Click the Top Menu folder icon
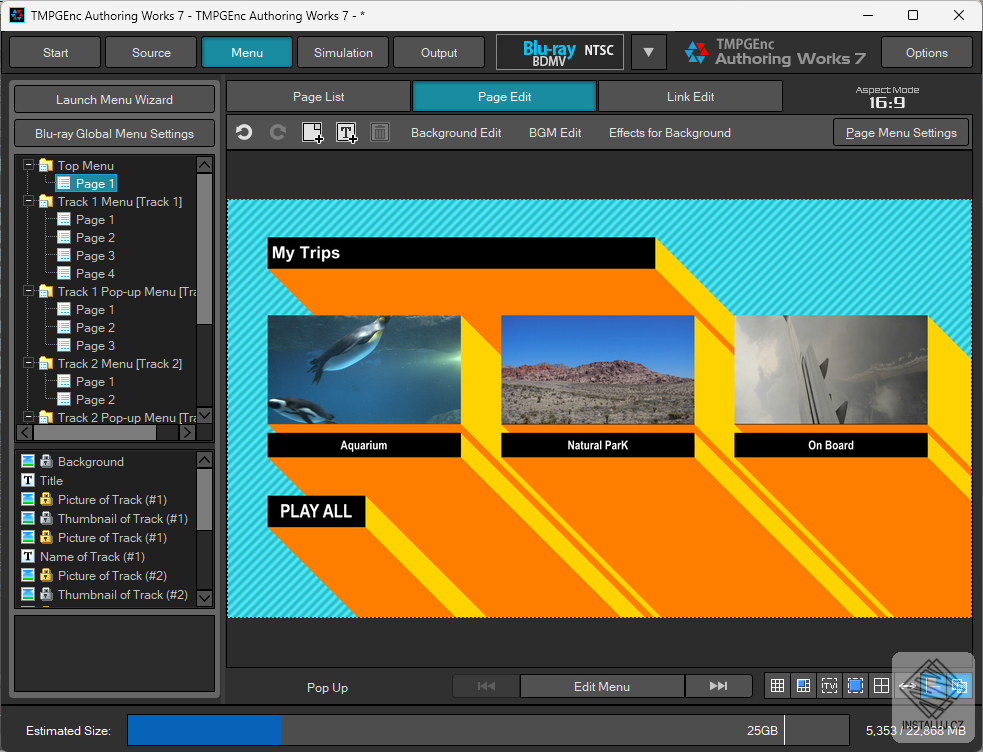This screenshot has height=752, width=983. coord(46,165)
